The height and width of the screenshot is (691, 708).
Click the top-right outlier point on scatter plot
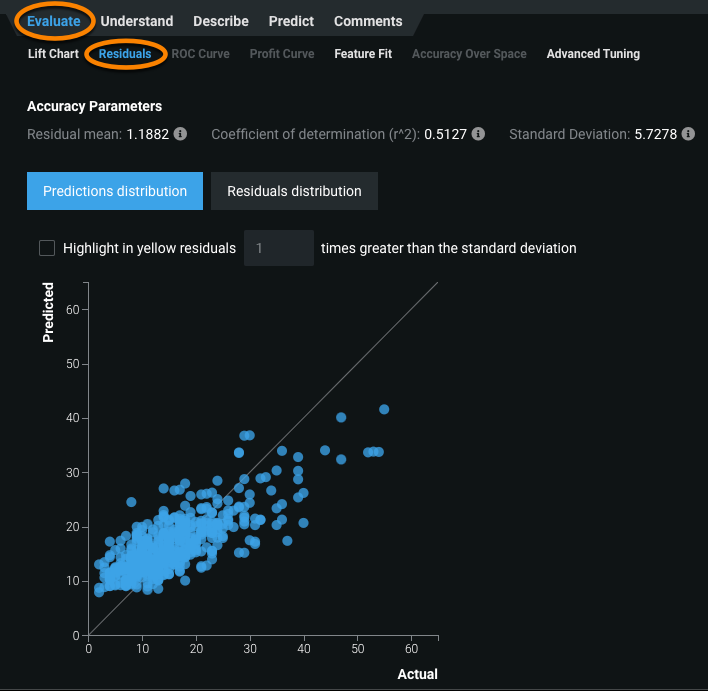(384, 409)
